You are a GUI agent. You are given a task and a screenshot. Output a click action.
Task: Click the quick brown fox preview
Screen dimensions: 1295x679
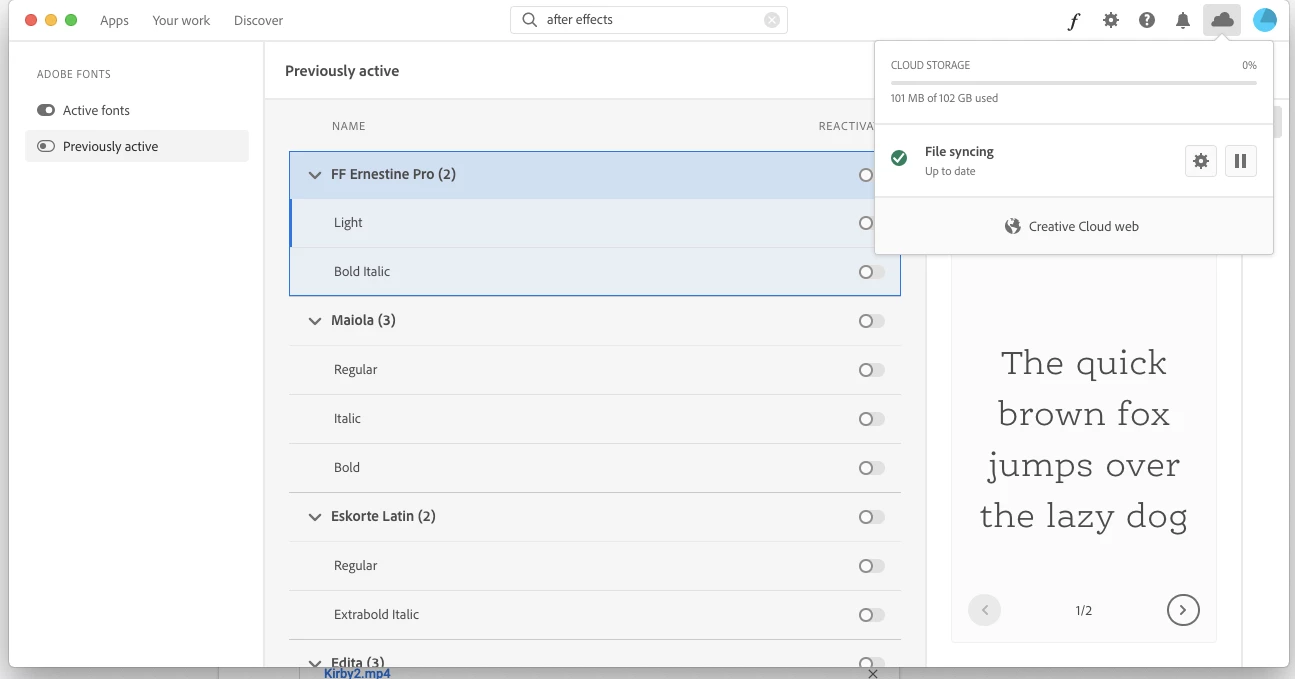[x=1084, y=440]
